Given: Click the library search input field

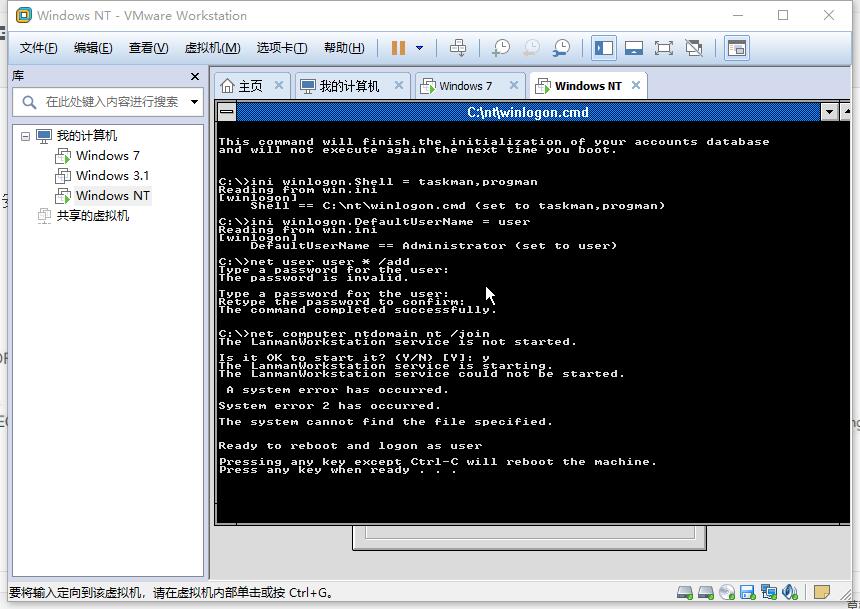Looking at the screenshot, I should 112,102.
